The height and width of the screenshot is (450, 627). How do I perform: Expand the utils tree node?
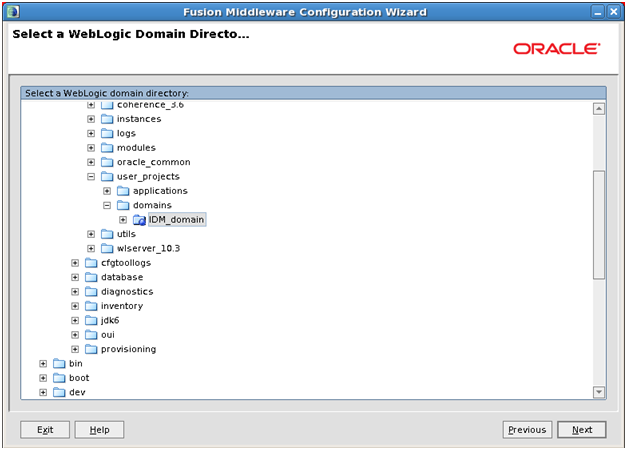(x=91, y=234)
